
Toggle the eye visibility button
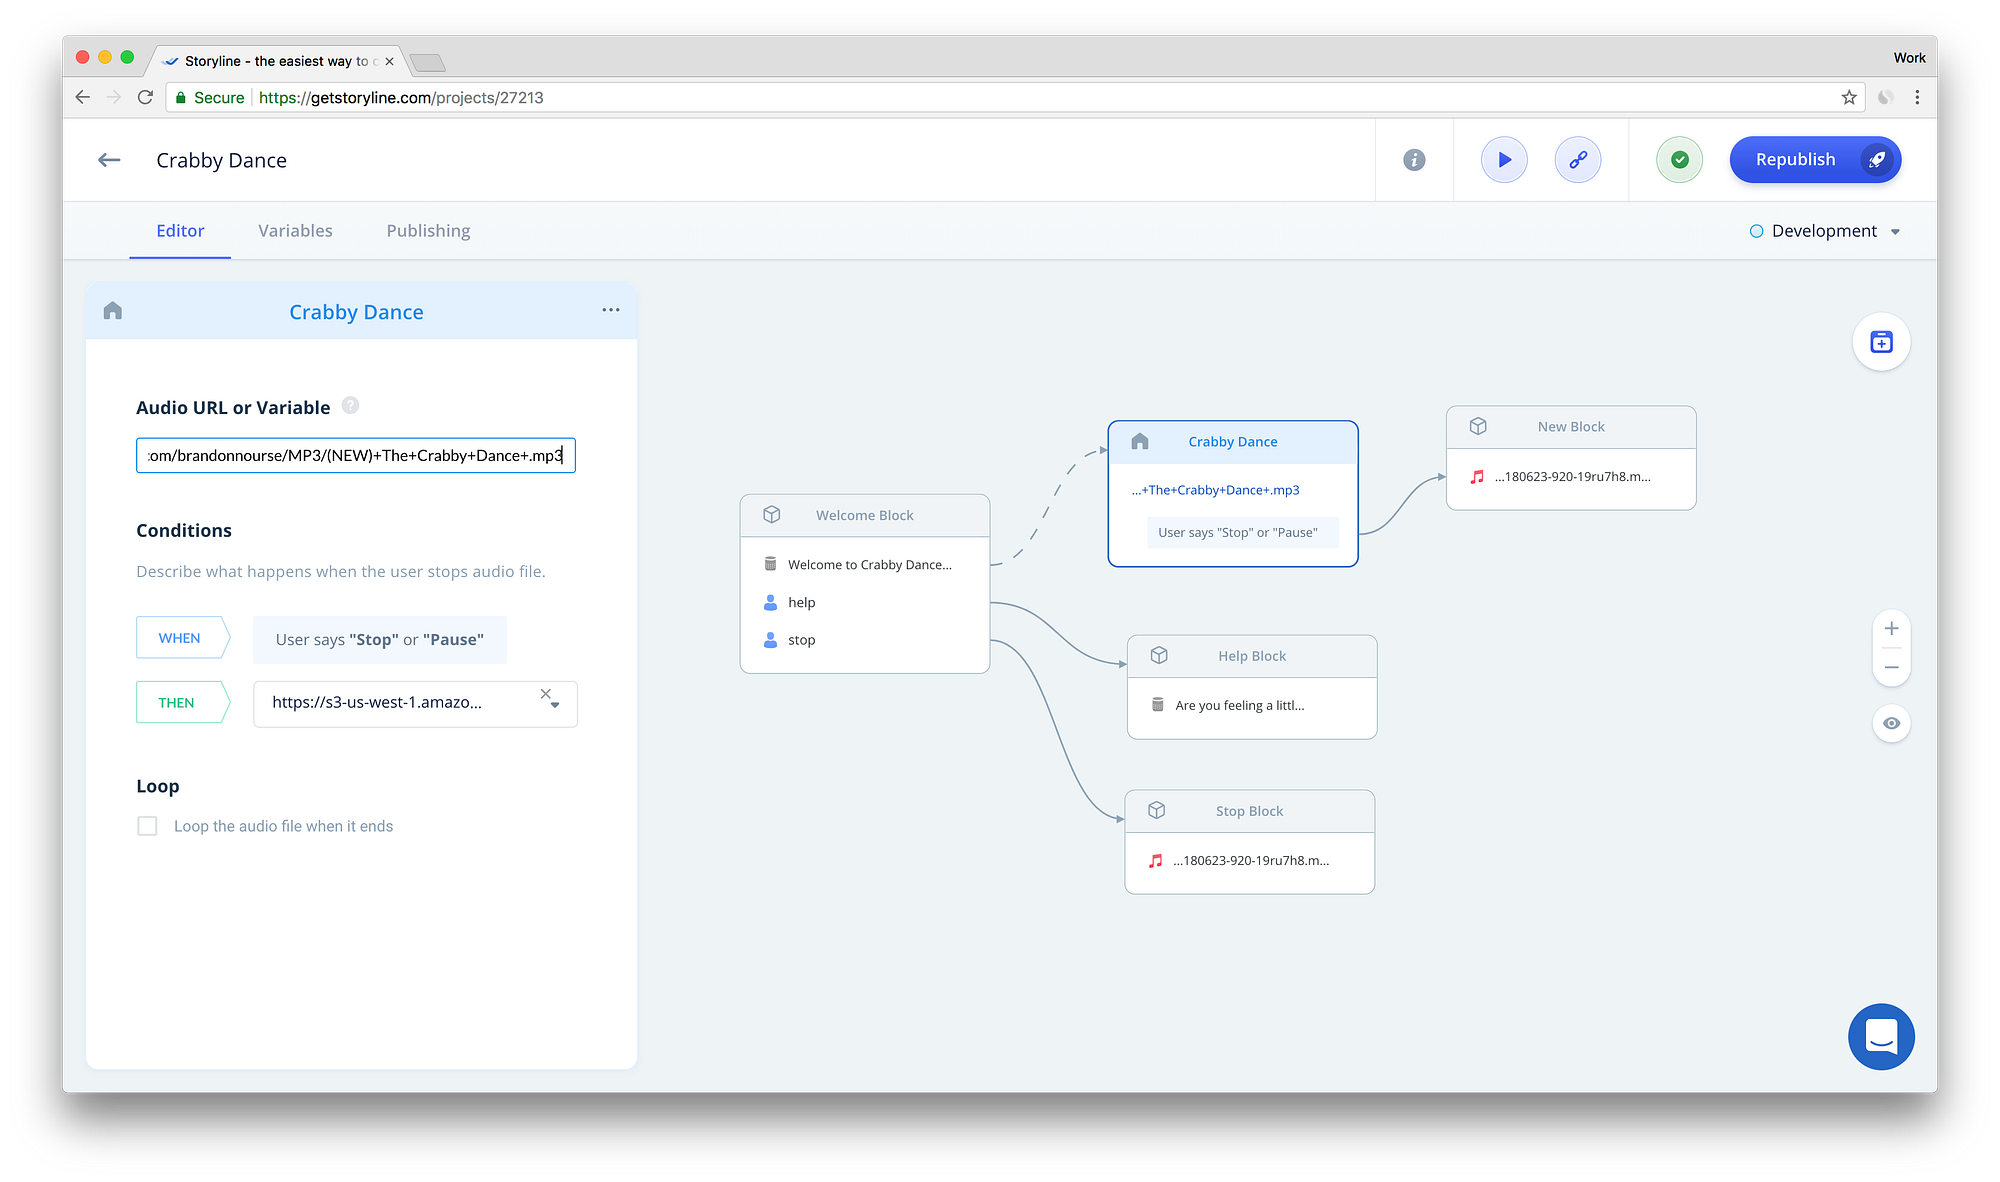[1891, 723]
